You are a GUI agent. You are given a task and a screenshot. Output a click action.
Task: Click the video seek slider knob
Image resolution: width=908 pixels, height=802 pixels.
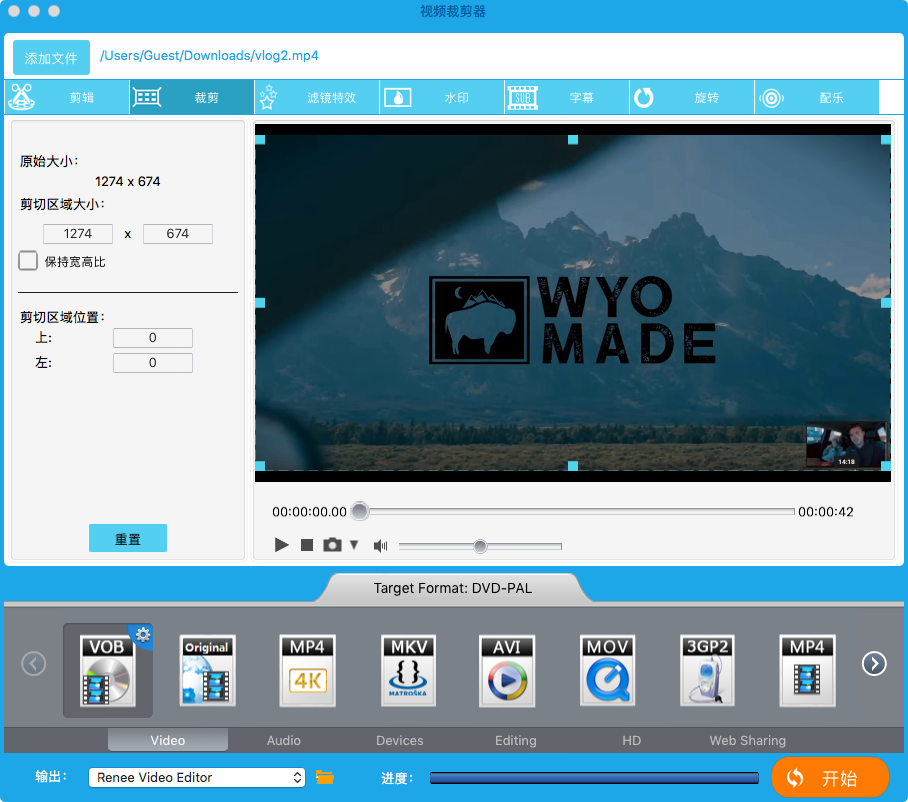(x=360, y=511)
